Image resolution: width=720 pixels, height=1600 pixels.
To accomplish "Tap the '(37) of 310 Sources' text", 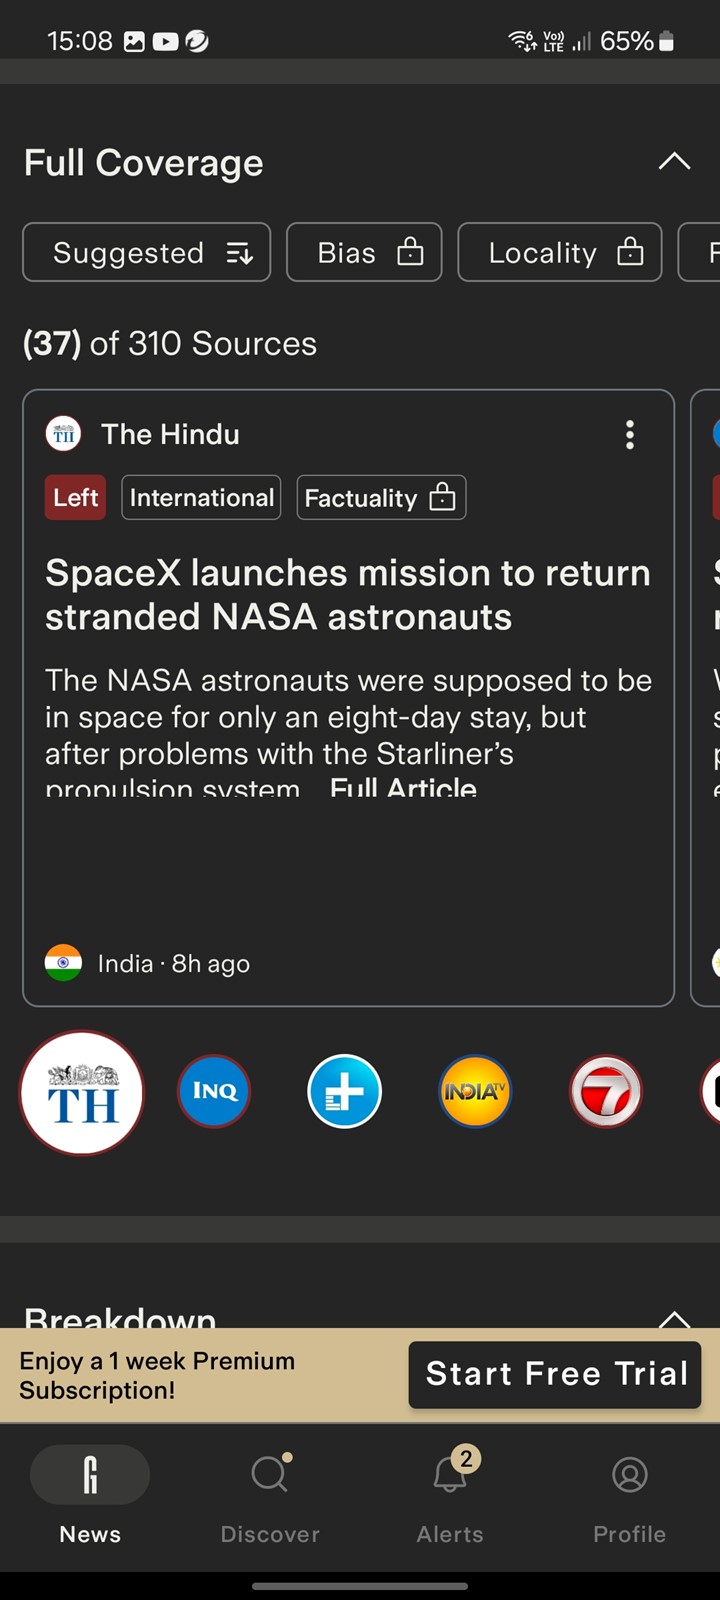I will pyautogui.click(x=170, y=343).
